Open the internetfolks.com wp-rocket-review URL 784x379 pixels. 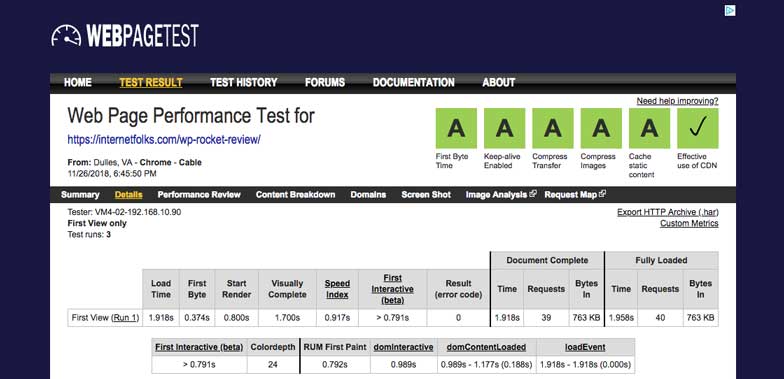(164, 140)
